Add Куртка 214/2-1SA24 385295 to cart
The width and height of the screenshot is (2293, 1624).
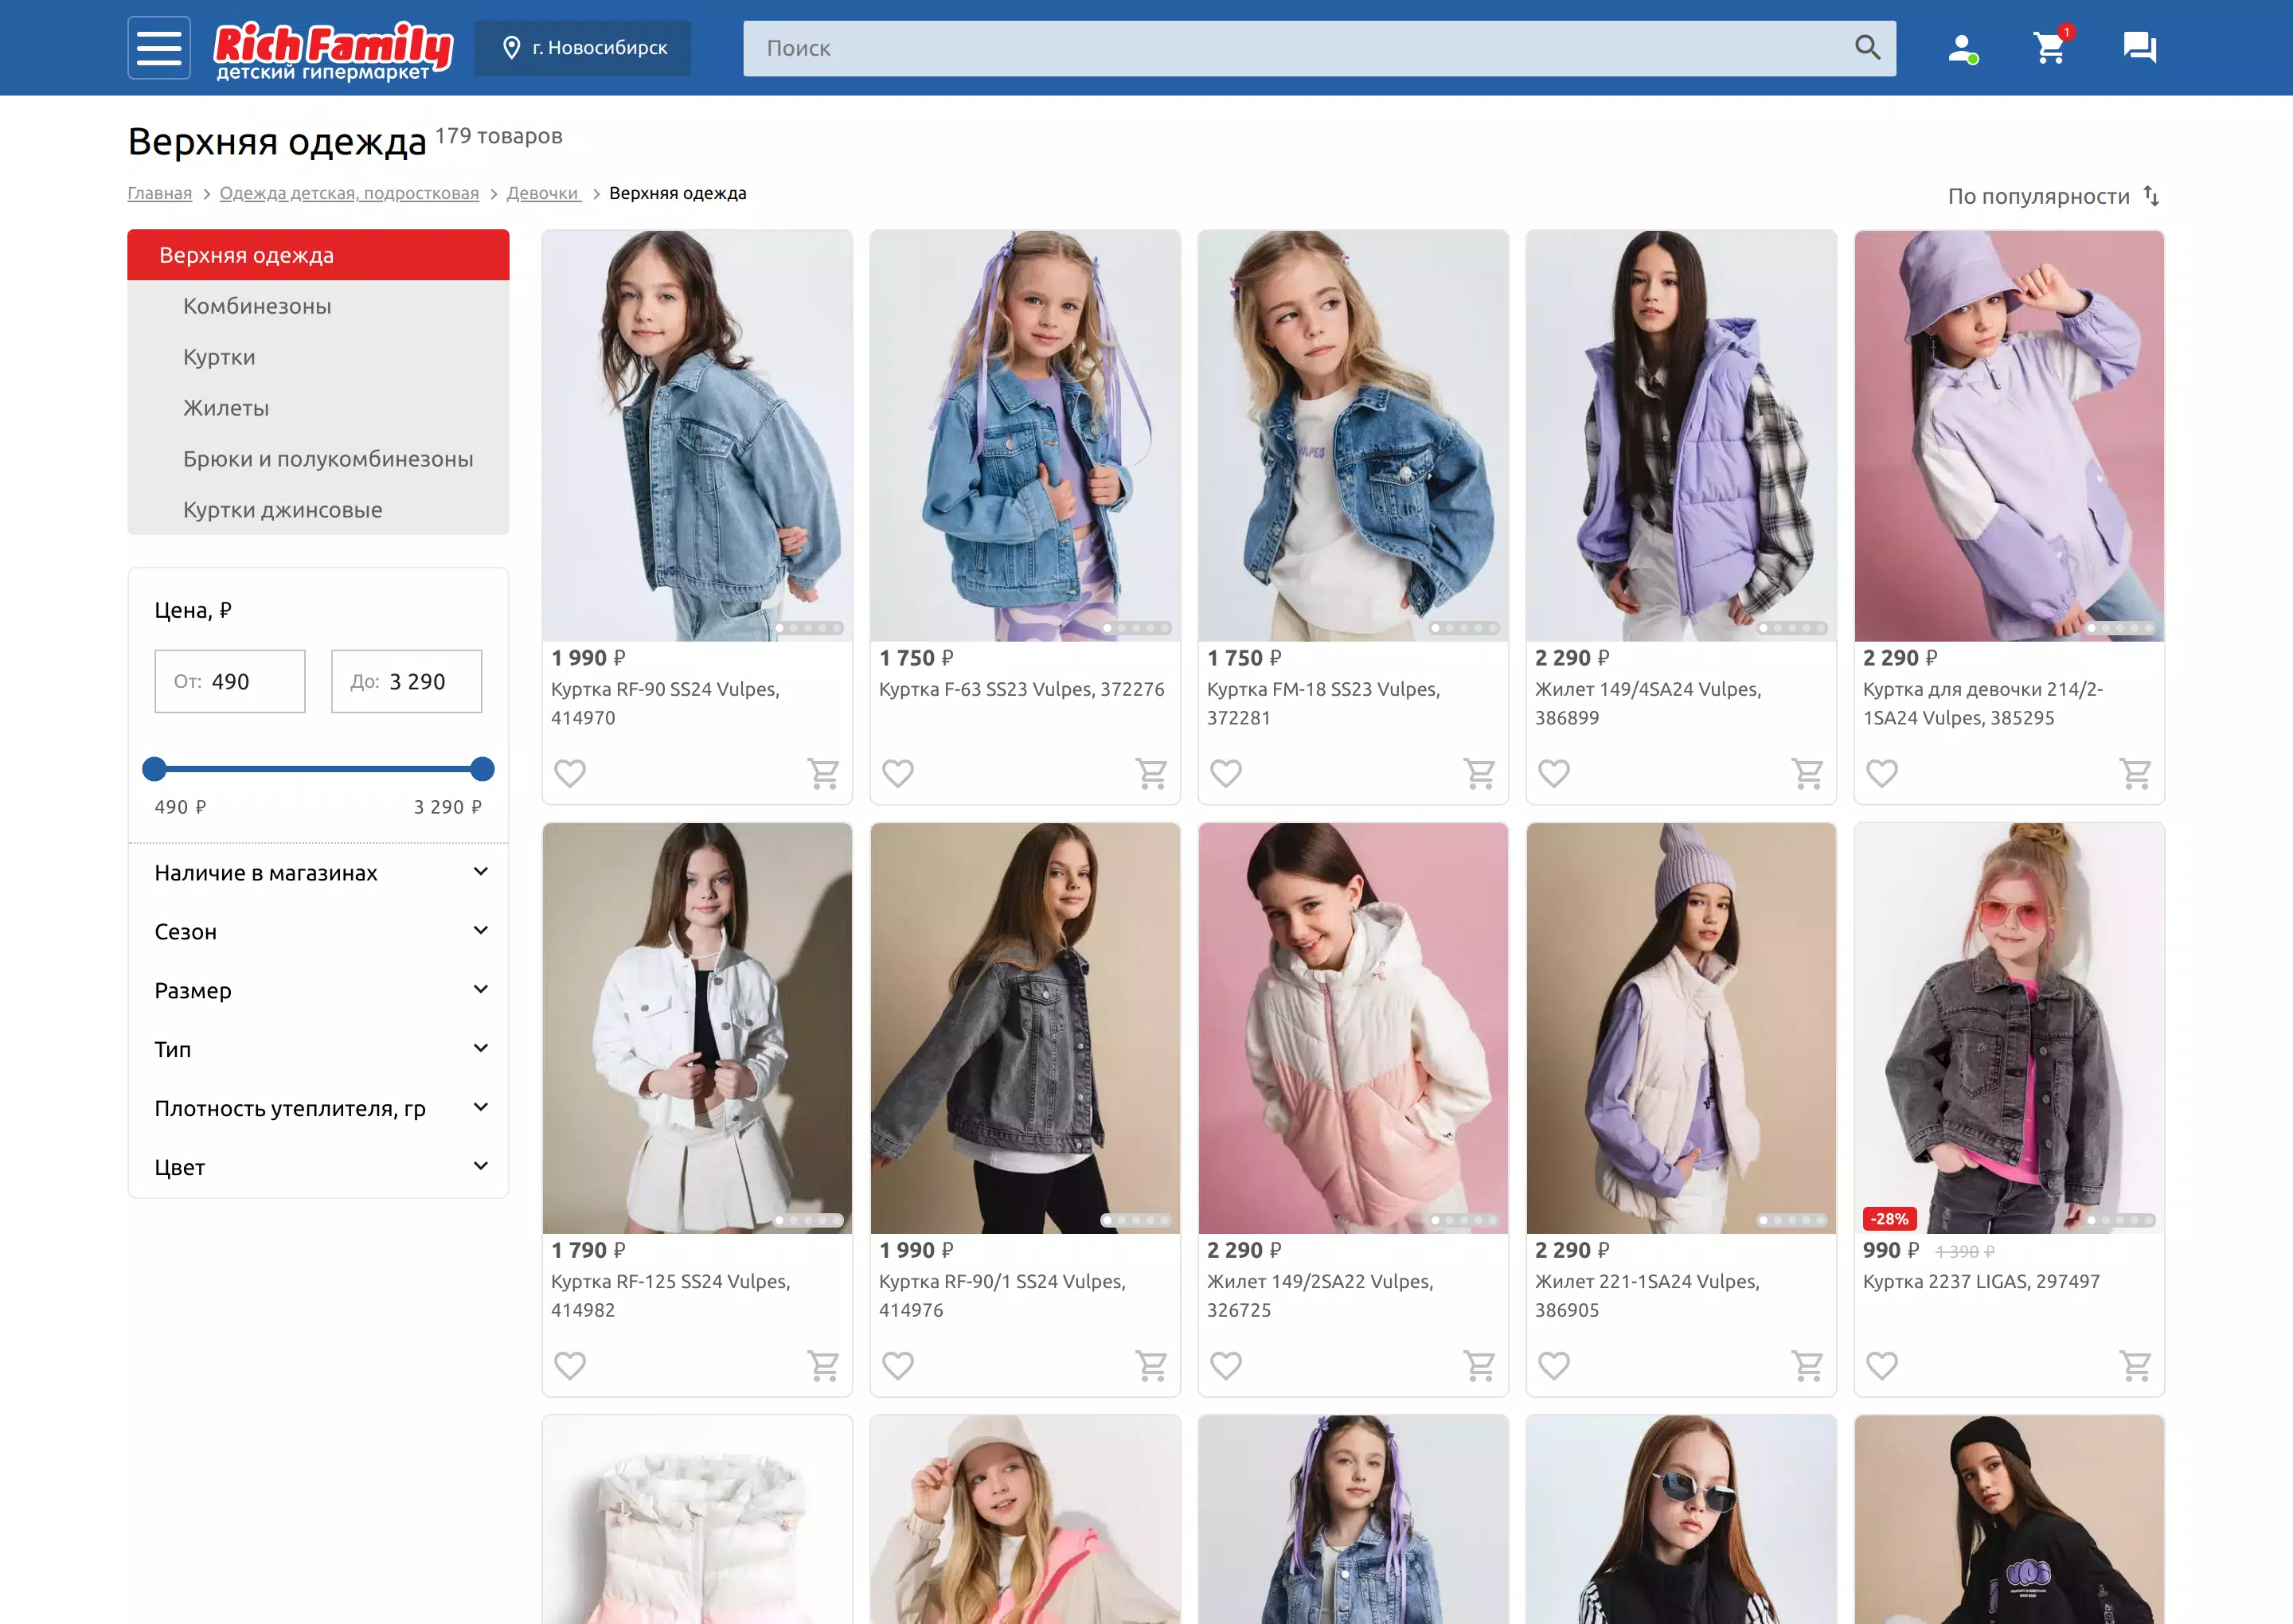pyautogui.click(x=2135, y=773)
